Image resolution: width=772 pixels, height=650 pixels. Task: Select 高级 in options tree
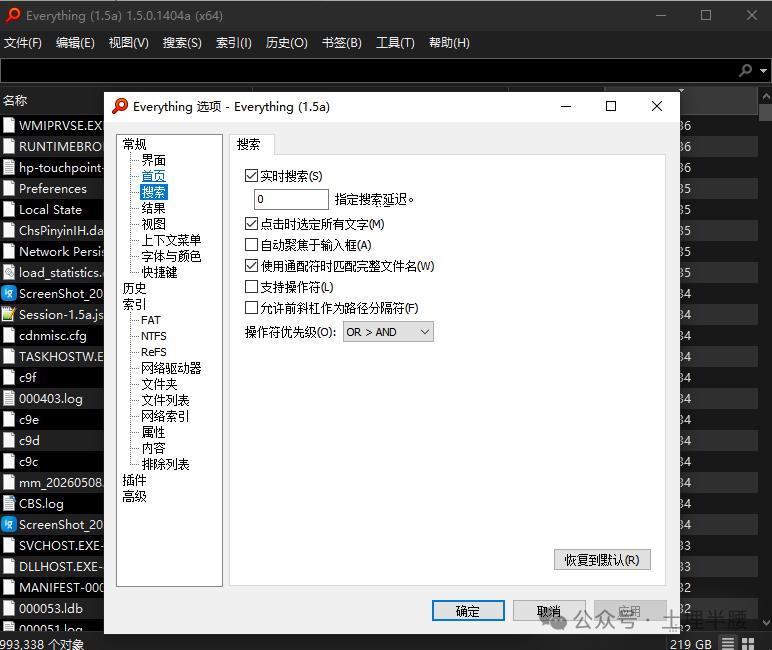(134, 496)
